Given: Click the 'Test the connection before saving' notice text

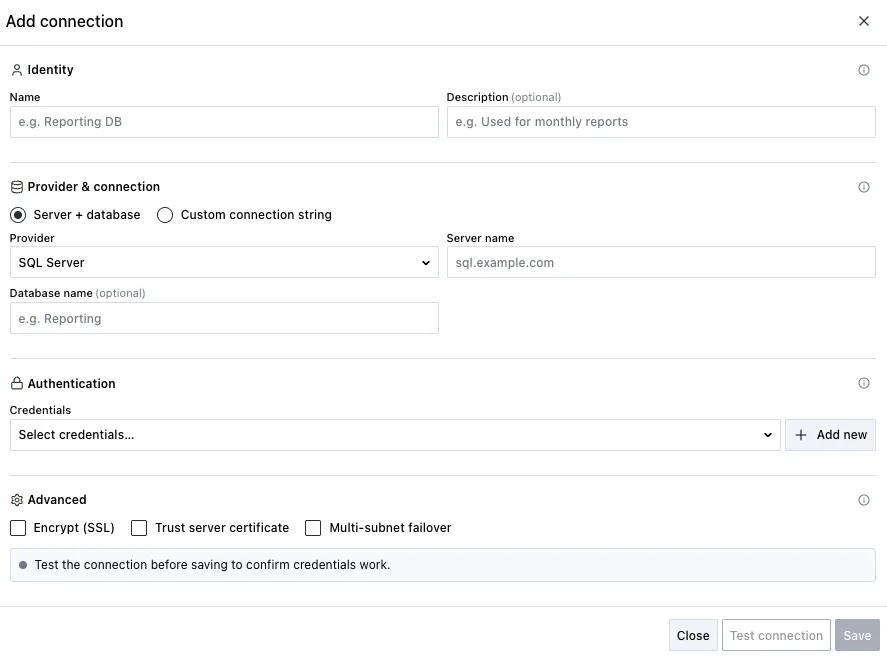Looking at the screenshot, I should 212,565.
